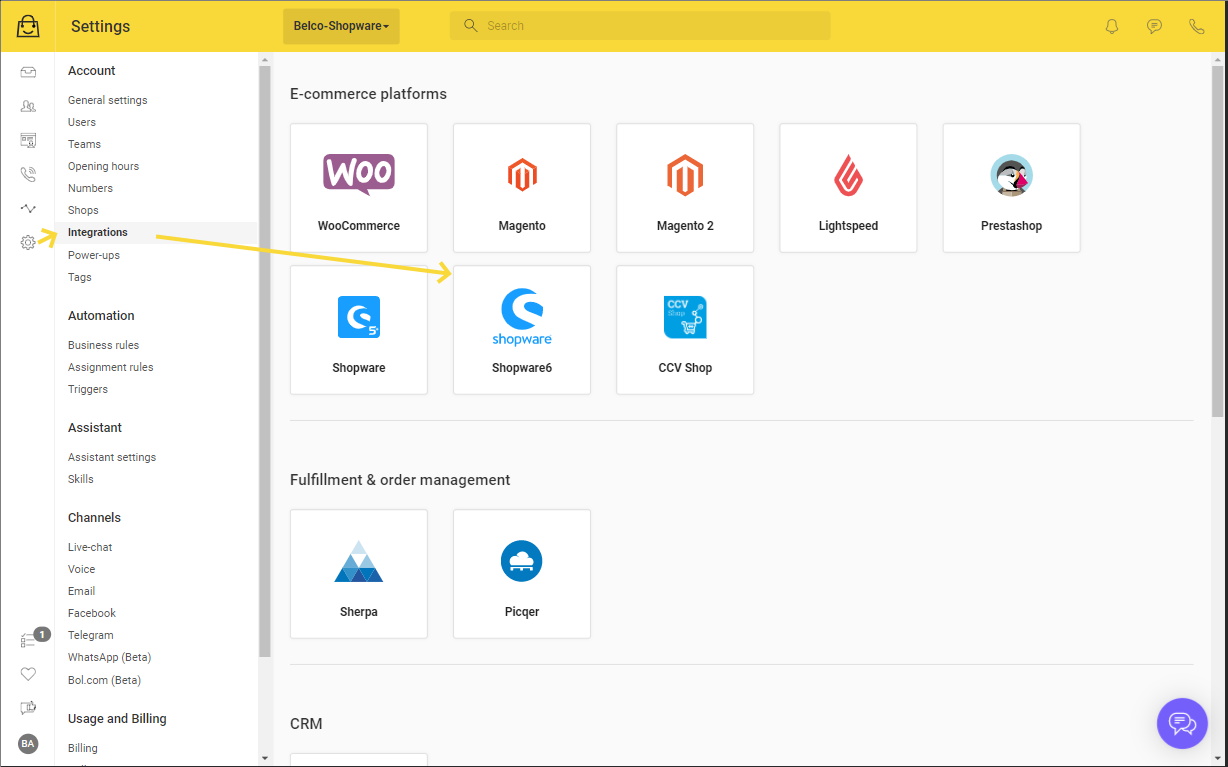Open the contacts icon in left rail
1228x767 pixels.
(28, 106)
